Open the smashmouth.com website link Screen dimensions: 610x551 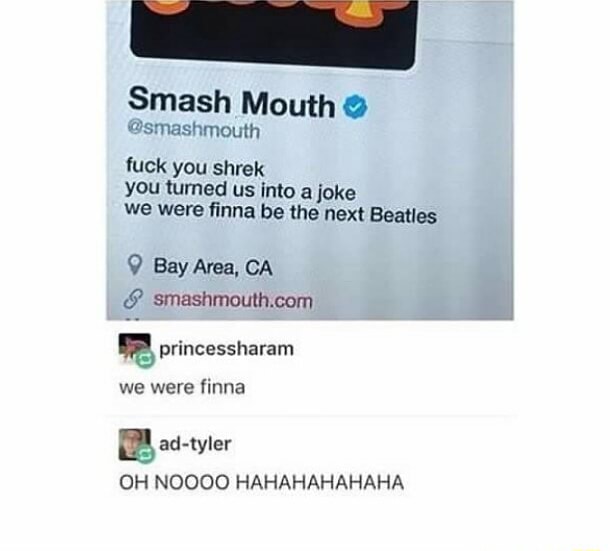pos(233,300)
